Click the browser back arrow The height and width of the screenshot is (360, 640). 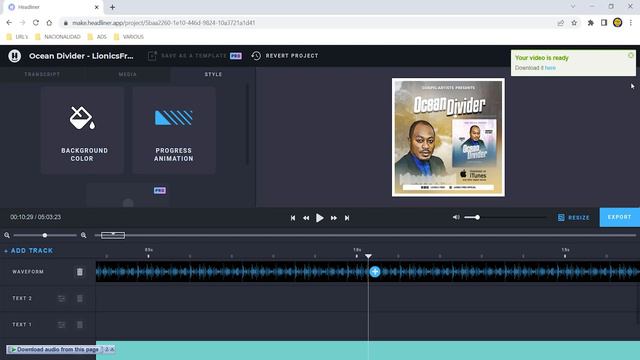pyautogui.click(x=9, y=23)
